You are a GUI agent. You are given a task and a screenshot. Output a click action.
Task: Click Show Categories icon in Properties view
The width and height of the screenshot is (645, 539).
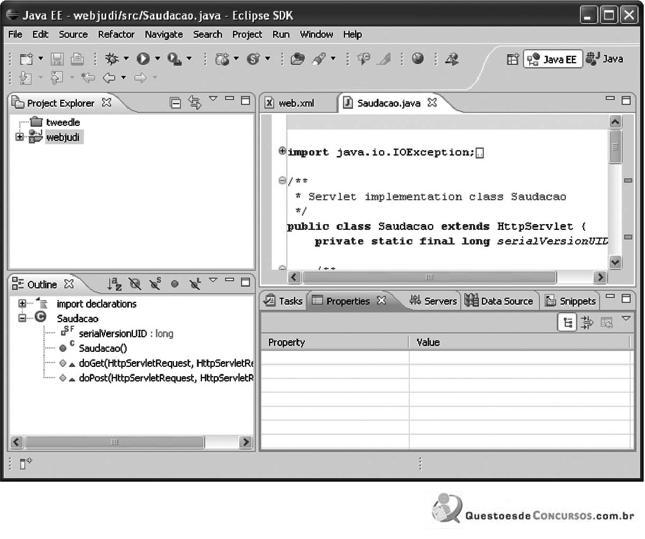pyautogui.click(x=567, y=323)
